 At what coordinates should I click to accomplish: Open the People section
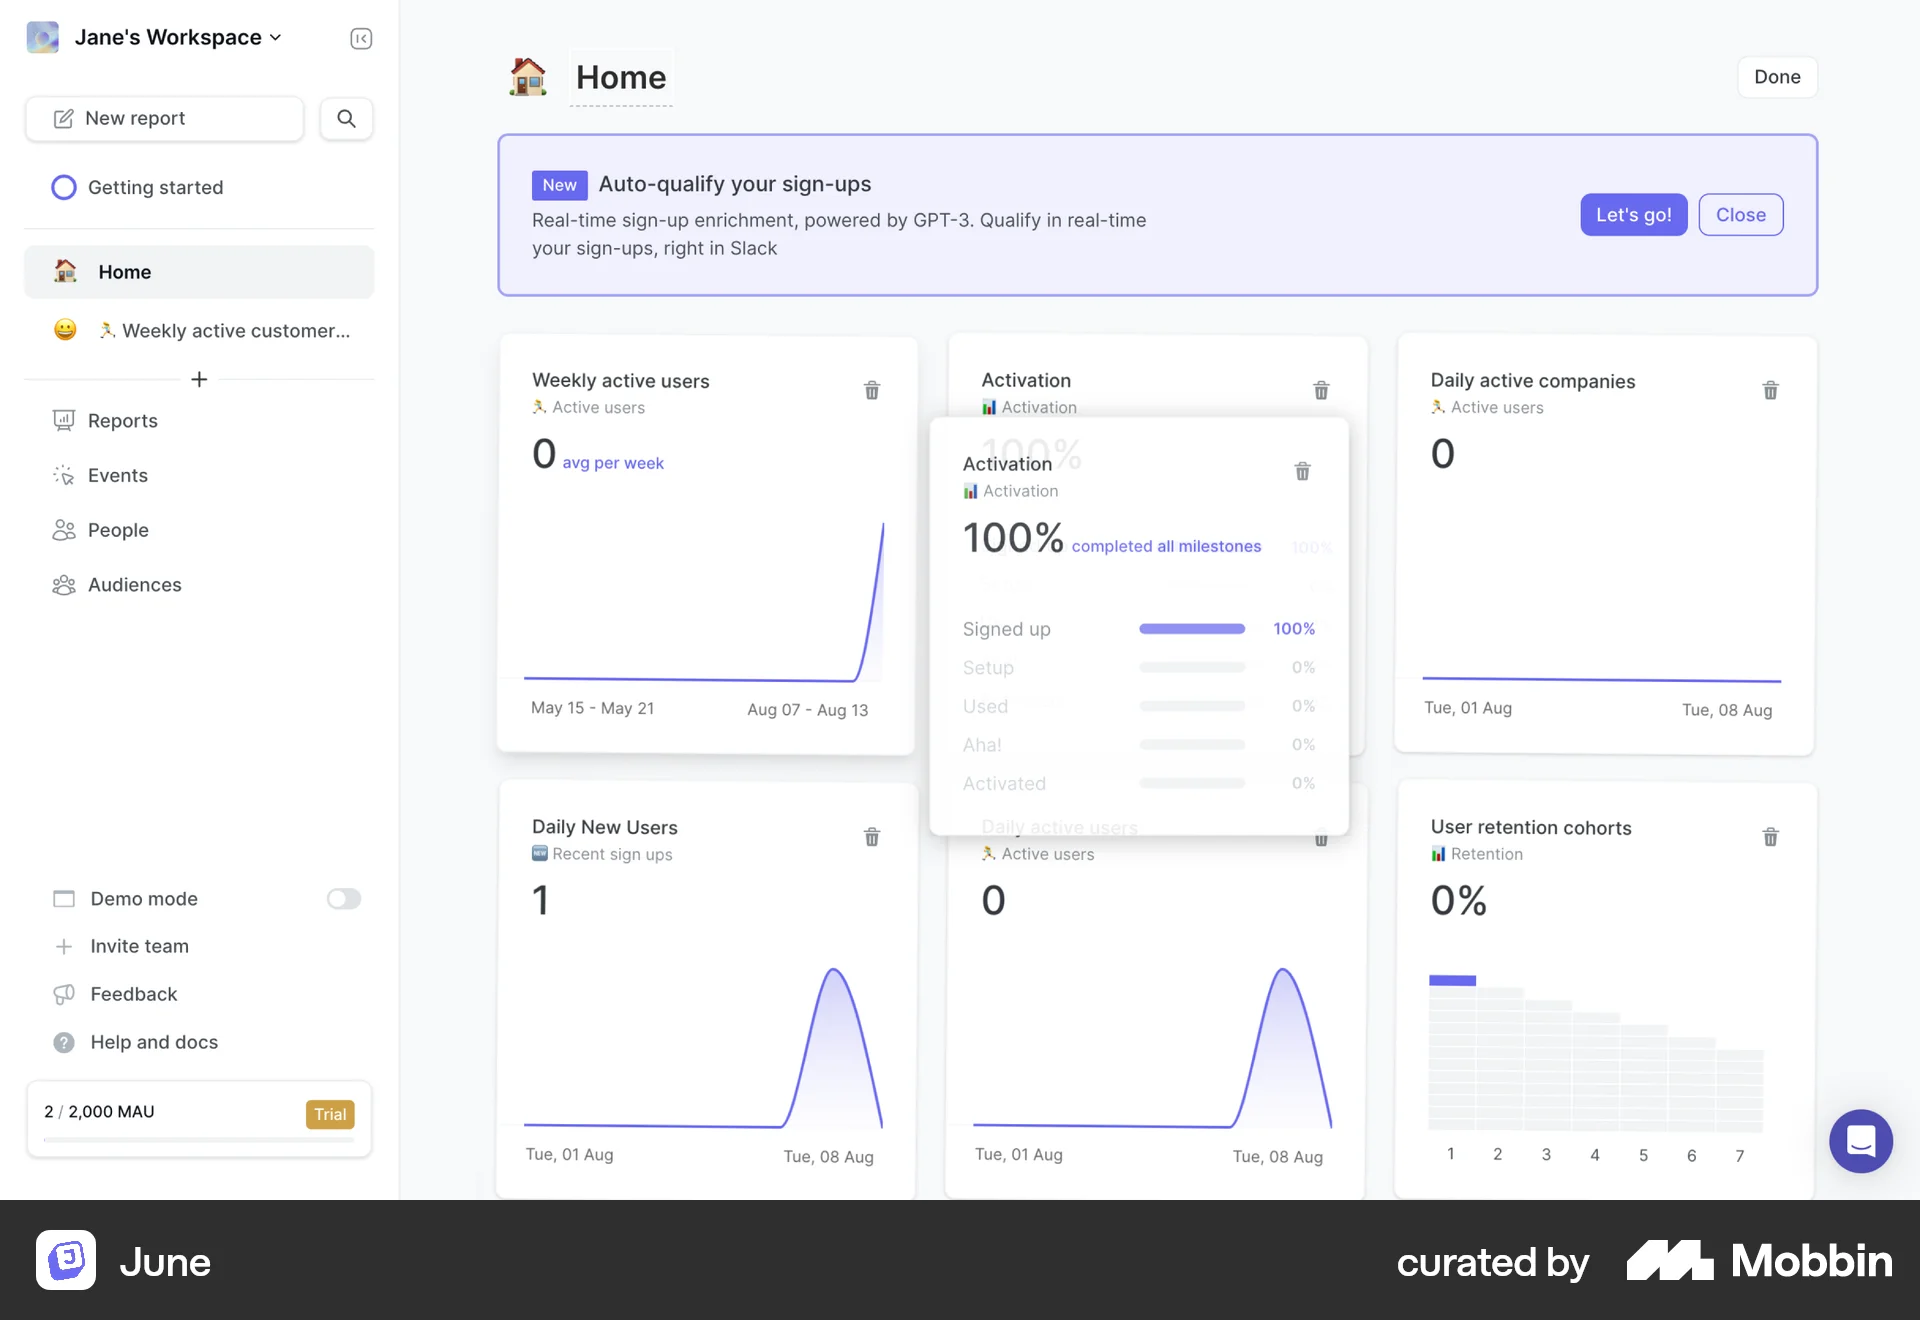118,530
